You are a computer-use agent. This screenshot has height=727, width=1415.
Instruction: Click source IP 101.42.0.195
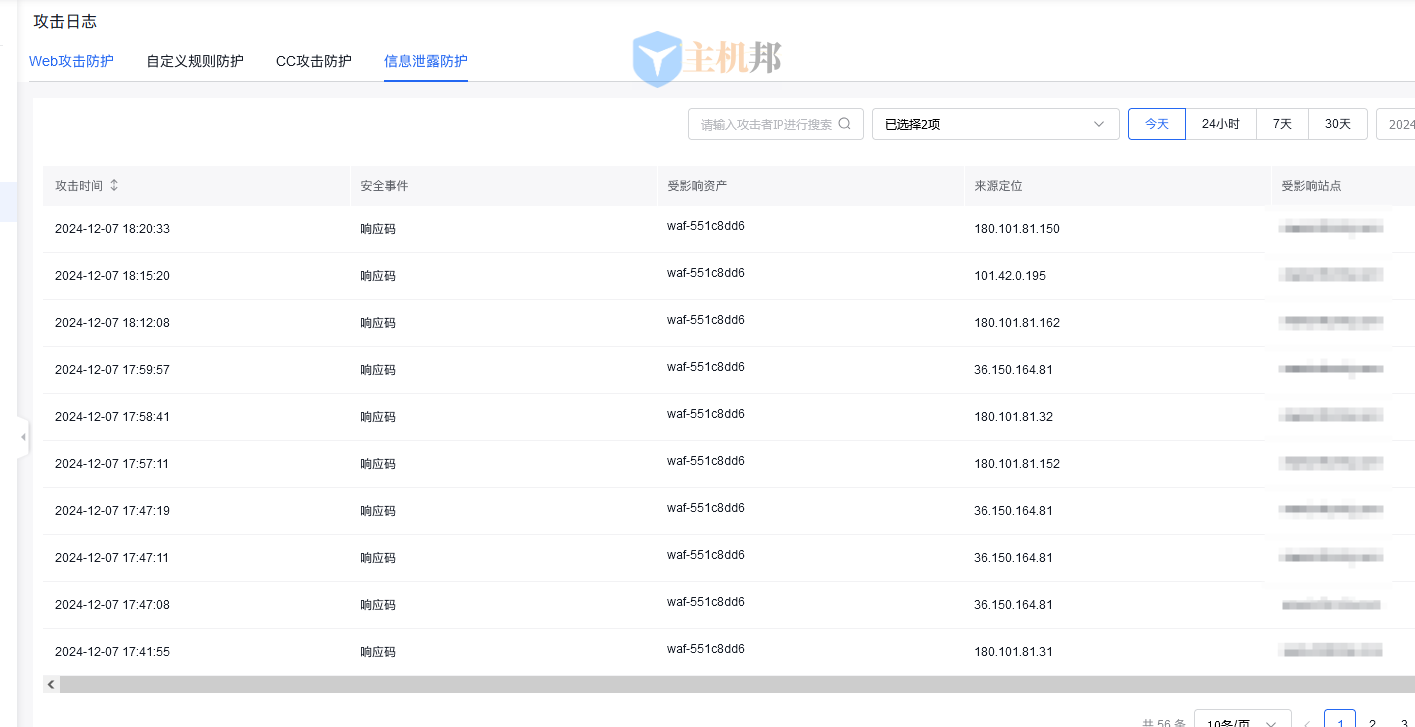1010,276
